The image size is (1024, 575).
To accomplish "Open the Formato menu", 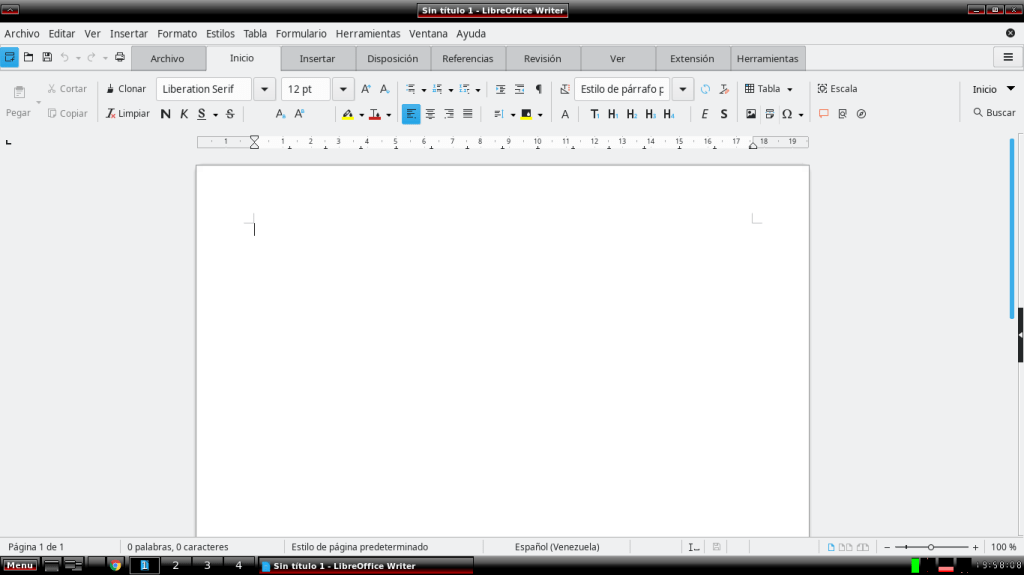I will pos(177,33).
